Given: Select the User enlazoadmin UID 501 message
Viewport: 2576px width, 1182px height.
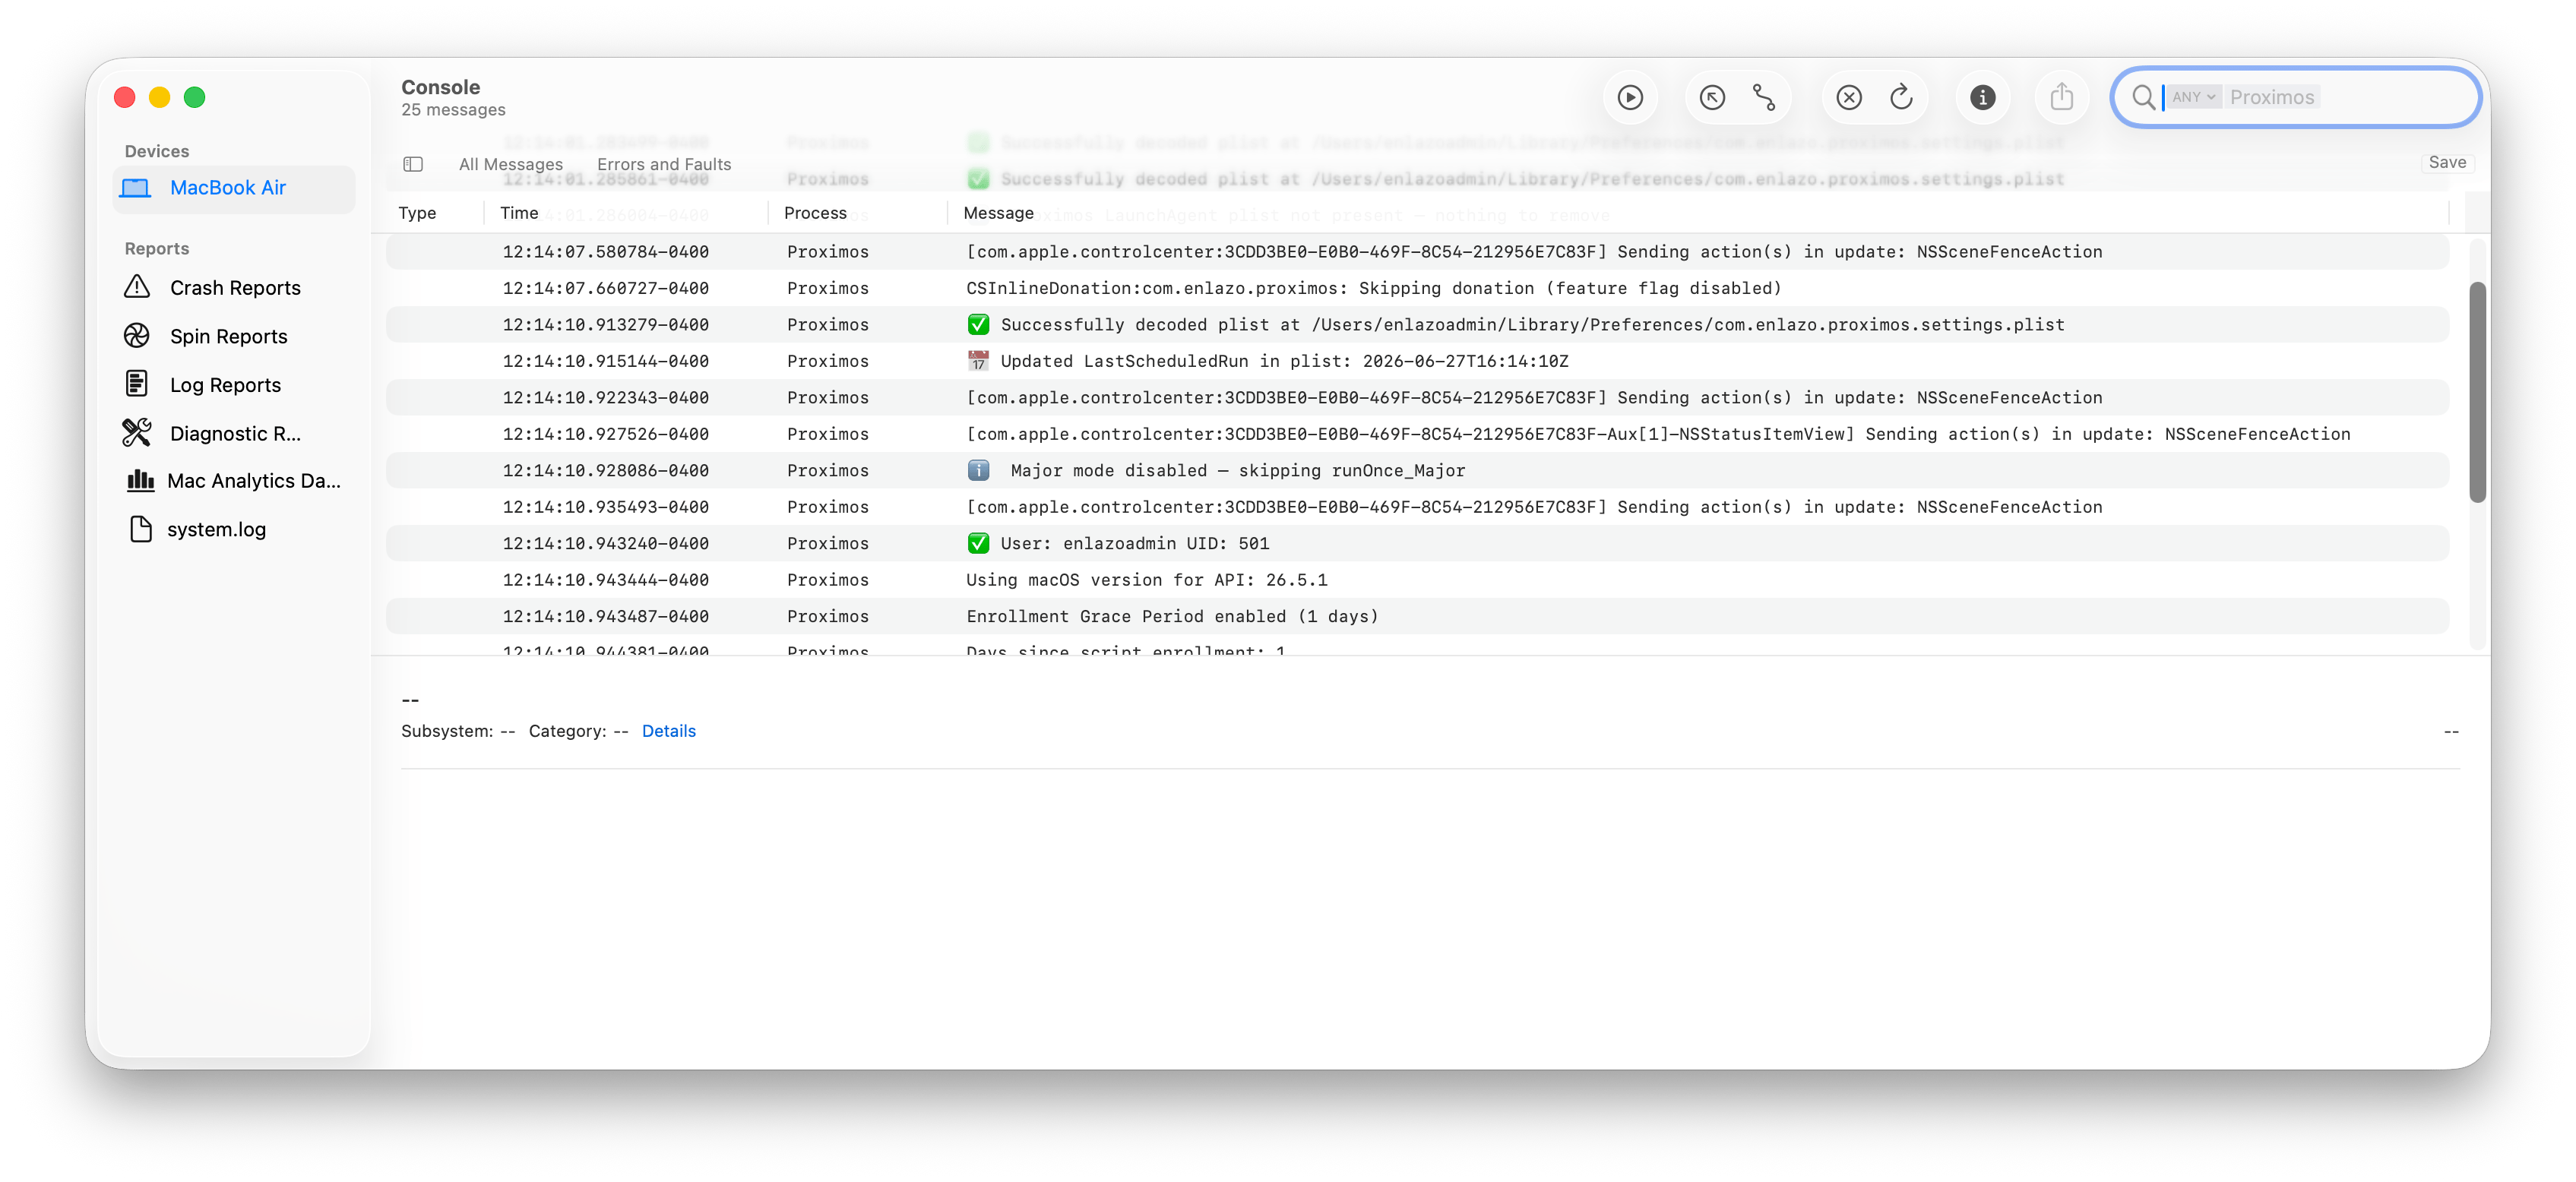Looking at the screenshot, I should point(1417,544).
